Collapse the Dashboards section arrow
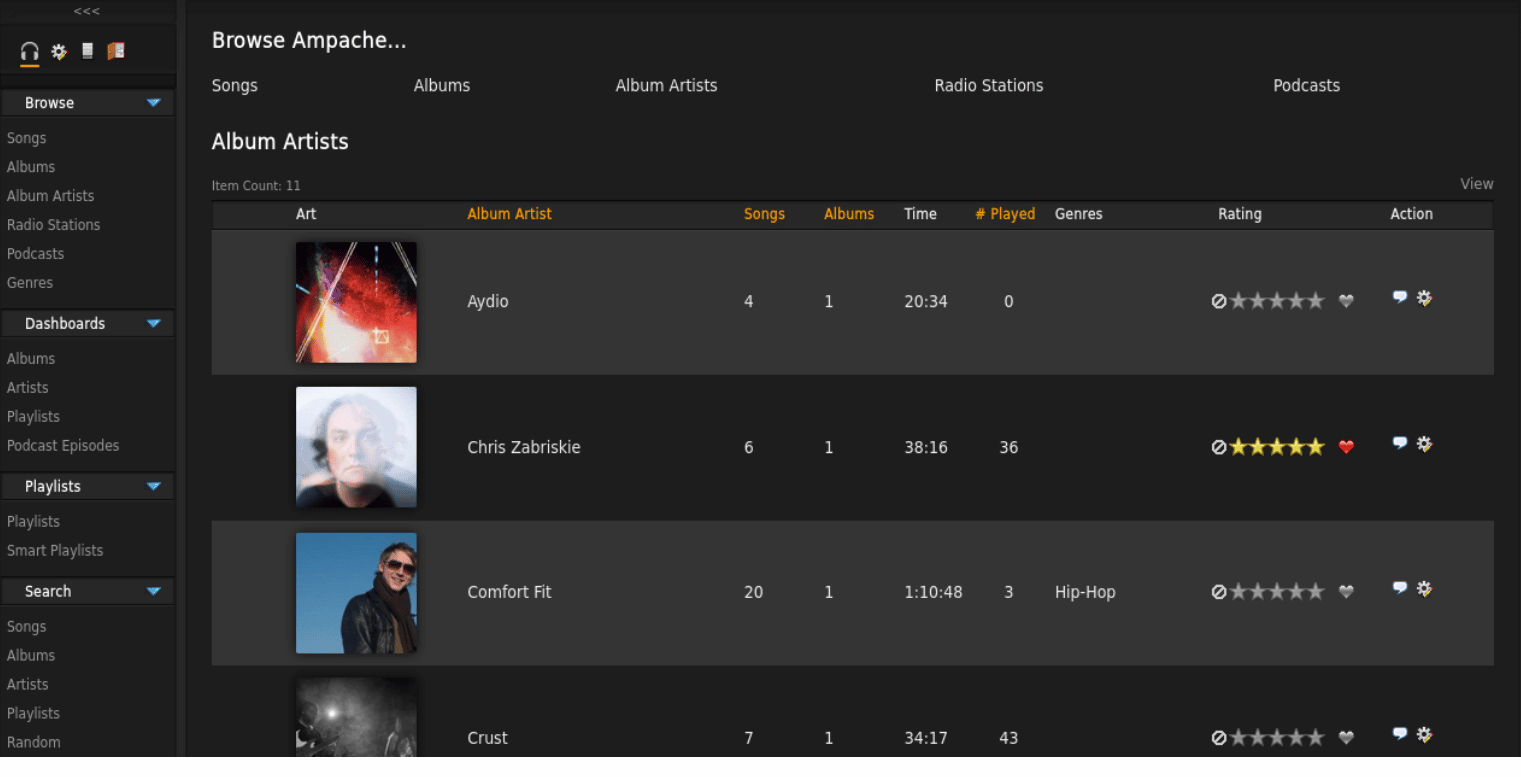Viewport: 1521px width, 777px height. click(153, 324)
